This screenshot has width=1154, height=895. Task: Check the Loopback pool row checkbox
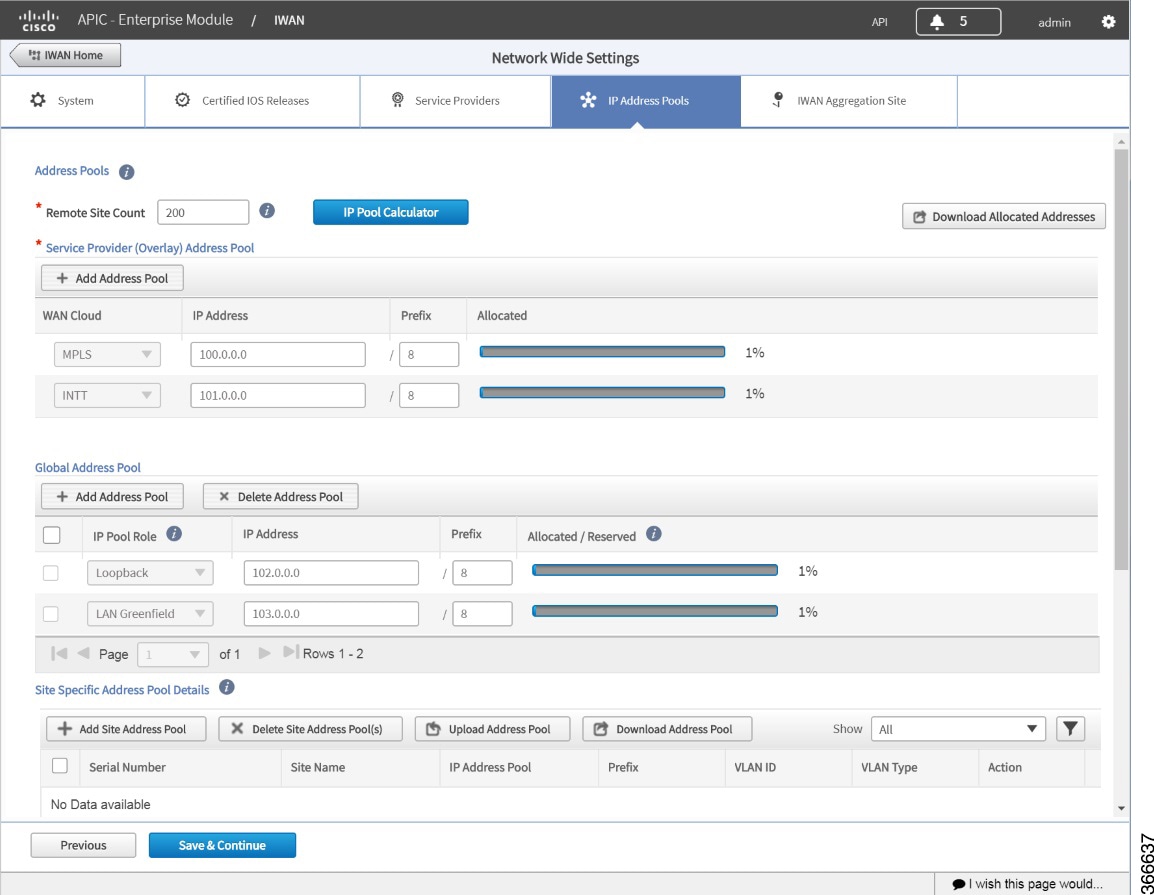click(51, 573)
